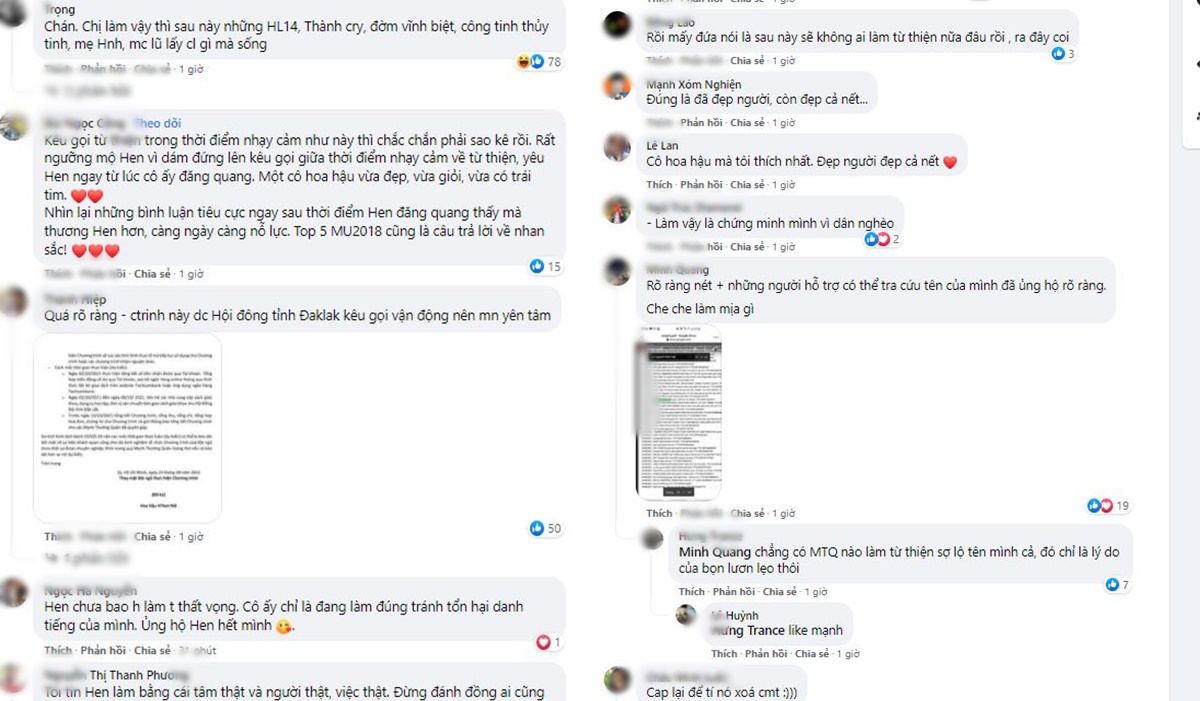Image resolution: width=1200 pixels, height=701 pixels.
Task: Open the phone screenshot image in Minh Quang's comment
Action: pos(679,412)
